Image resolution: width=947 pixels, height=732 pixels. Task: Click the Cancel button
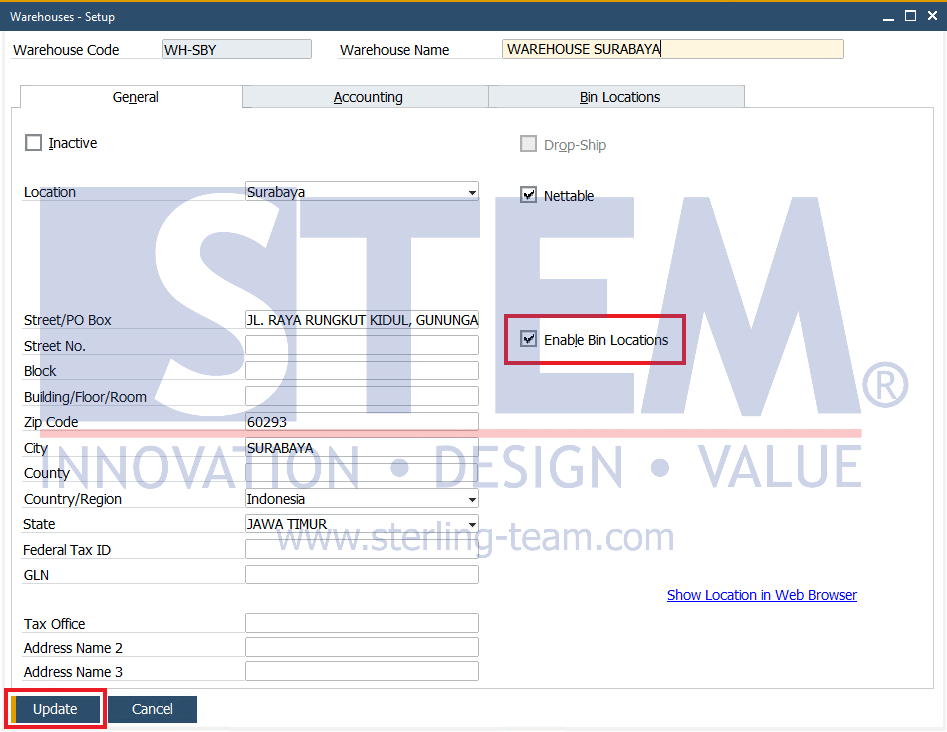[x=152, y=709]
